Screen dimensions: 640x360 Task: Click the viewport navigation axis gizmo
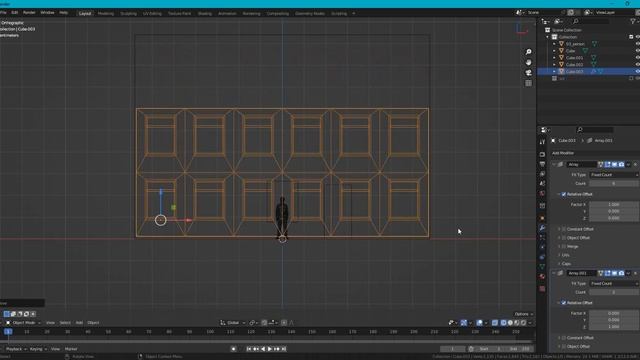click(x=521, y=29)
